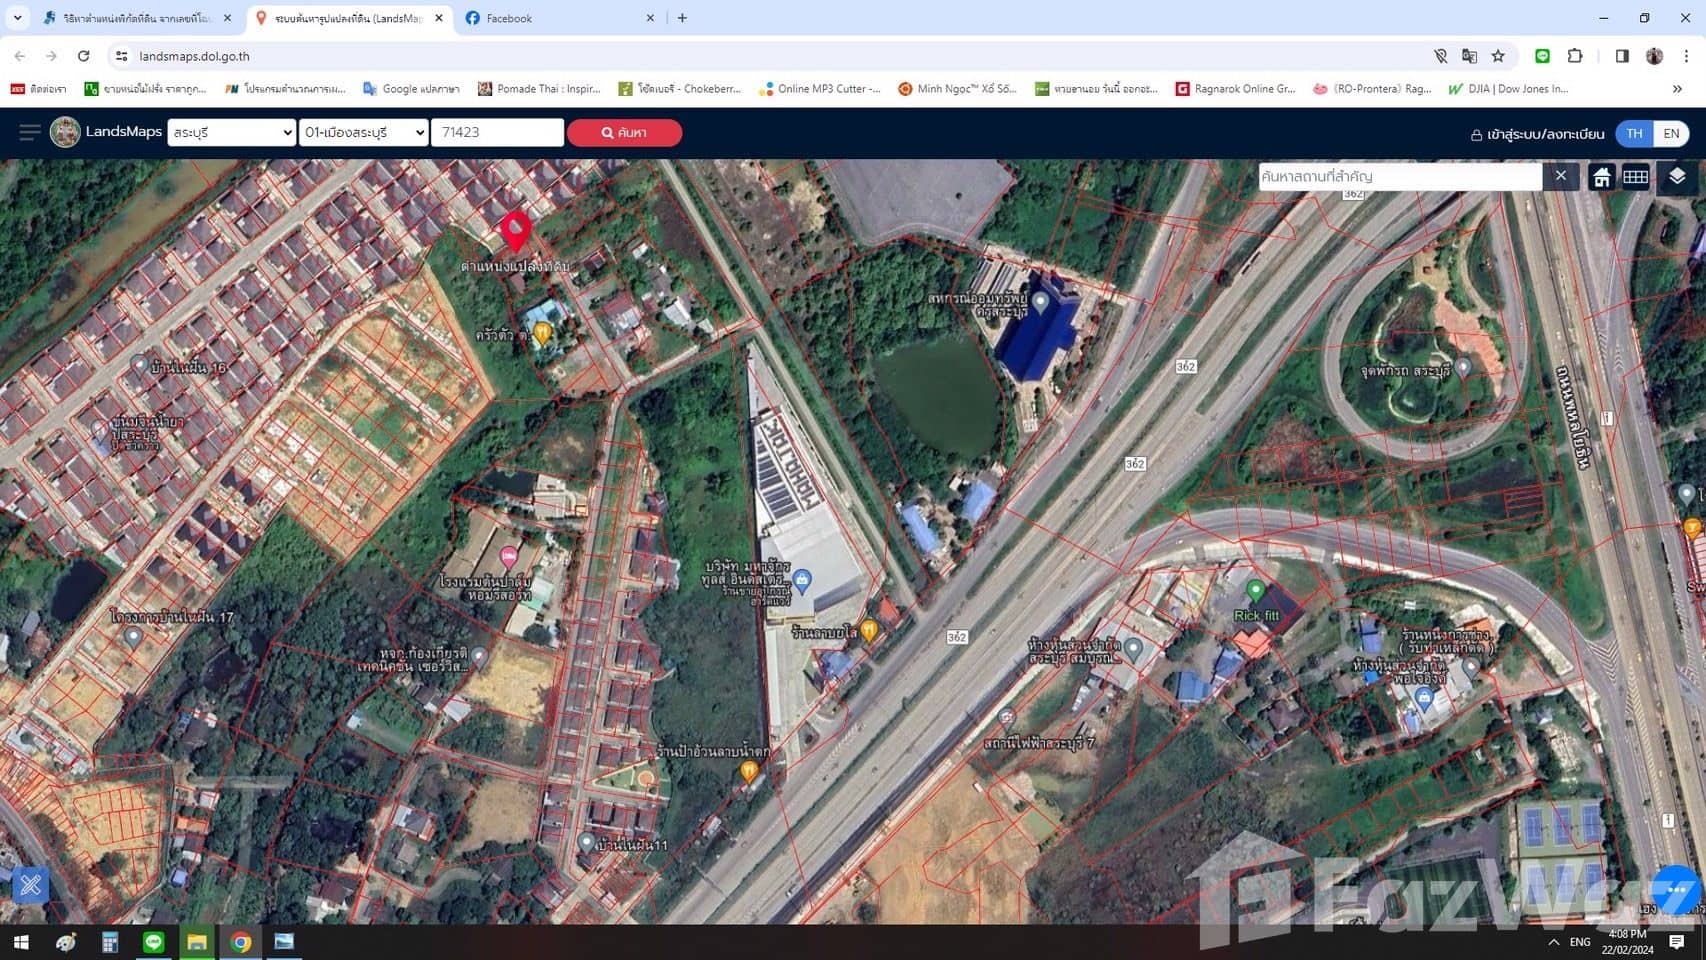
Task: Open the map layers icon
Action: pyautogui.click(x=1677, y=177)
